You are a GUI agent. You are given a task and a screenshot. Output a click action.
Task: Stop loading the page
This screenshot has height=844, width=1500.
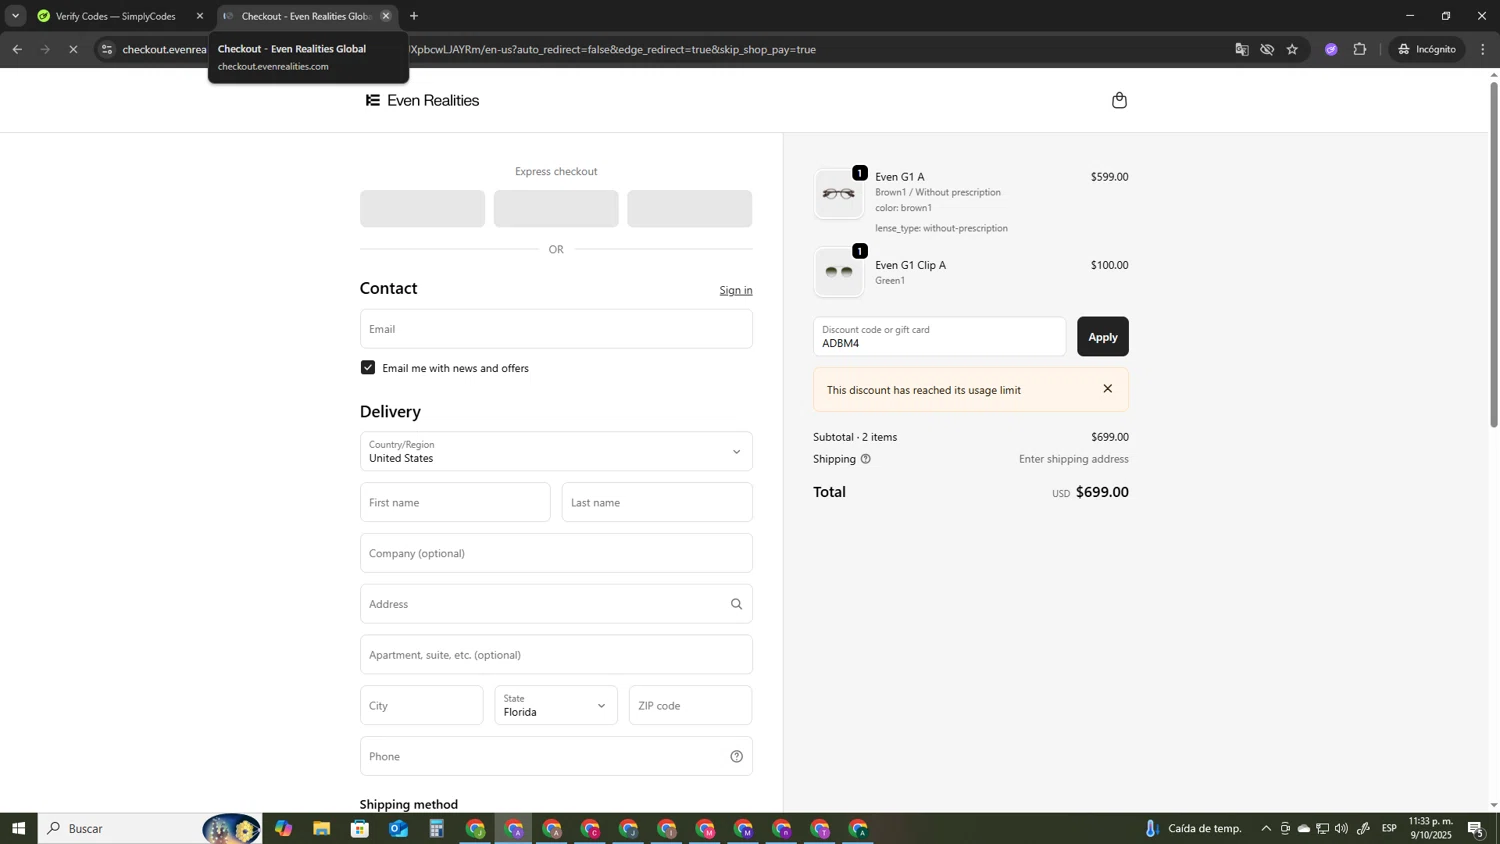pos(73,49)
